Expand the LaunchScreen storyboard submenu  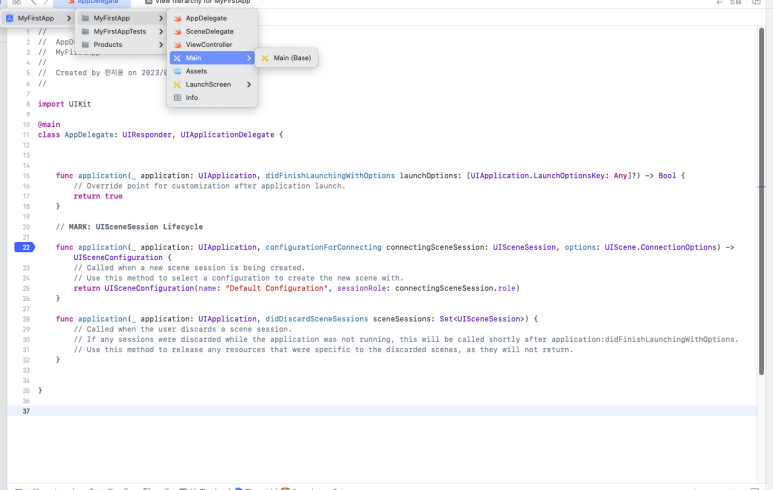point(212,85)
